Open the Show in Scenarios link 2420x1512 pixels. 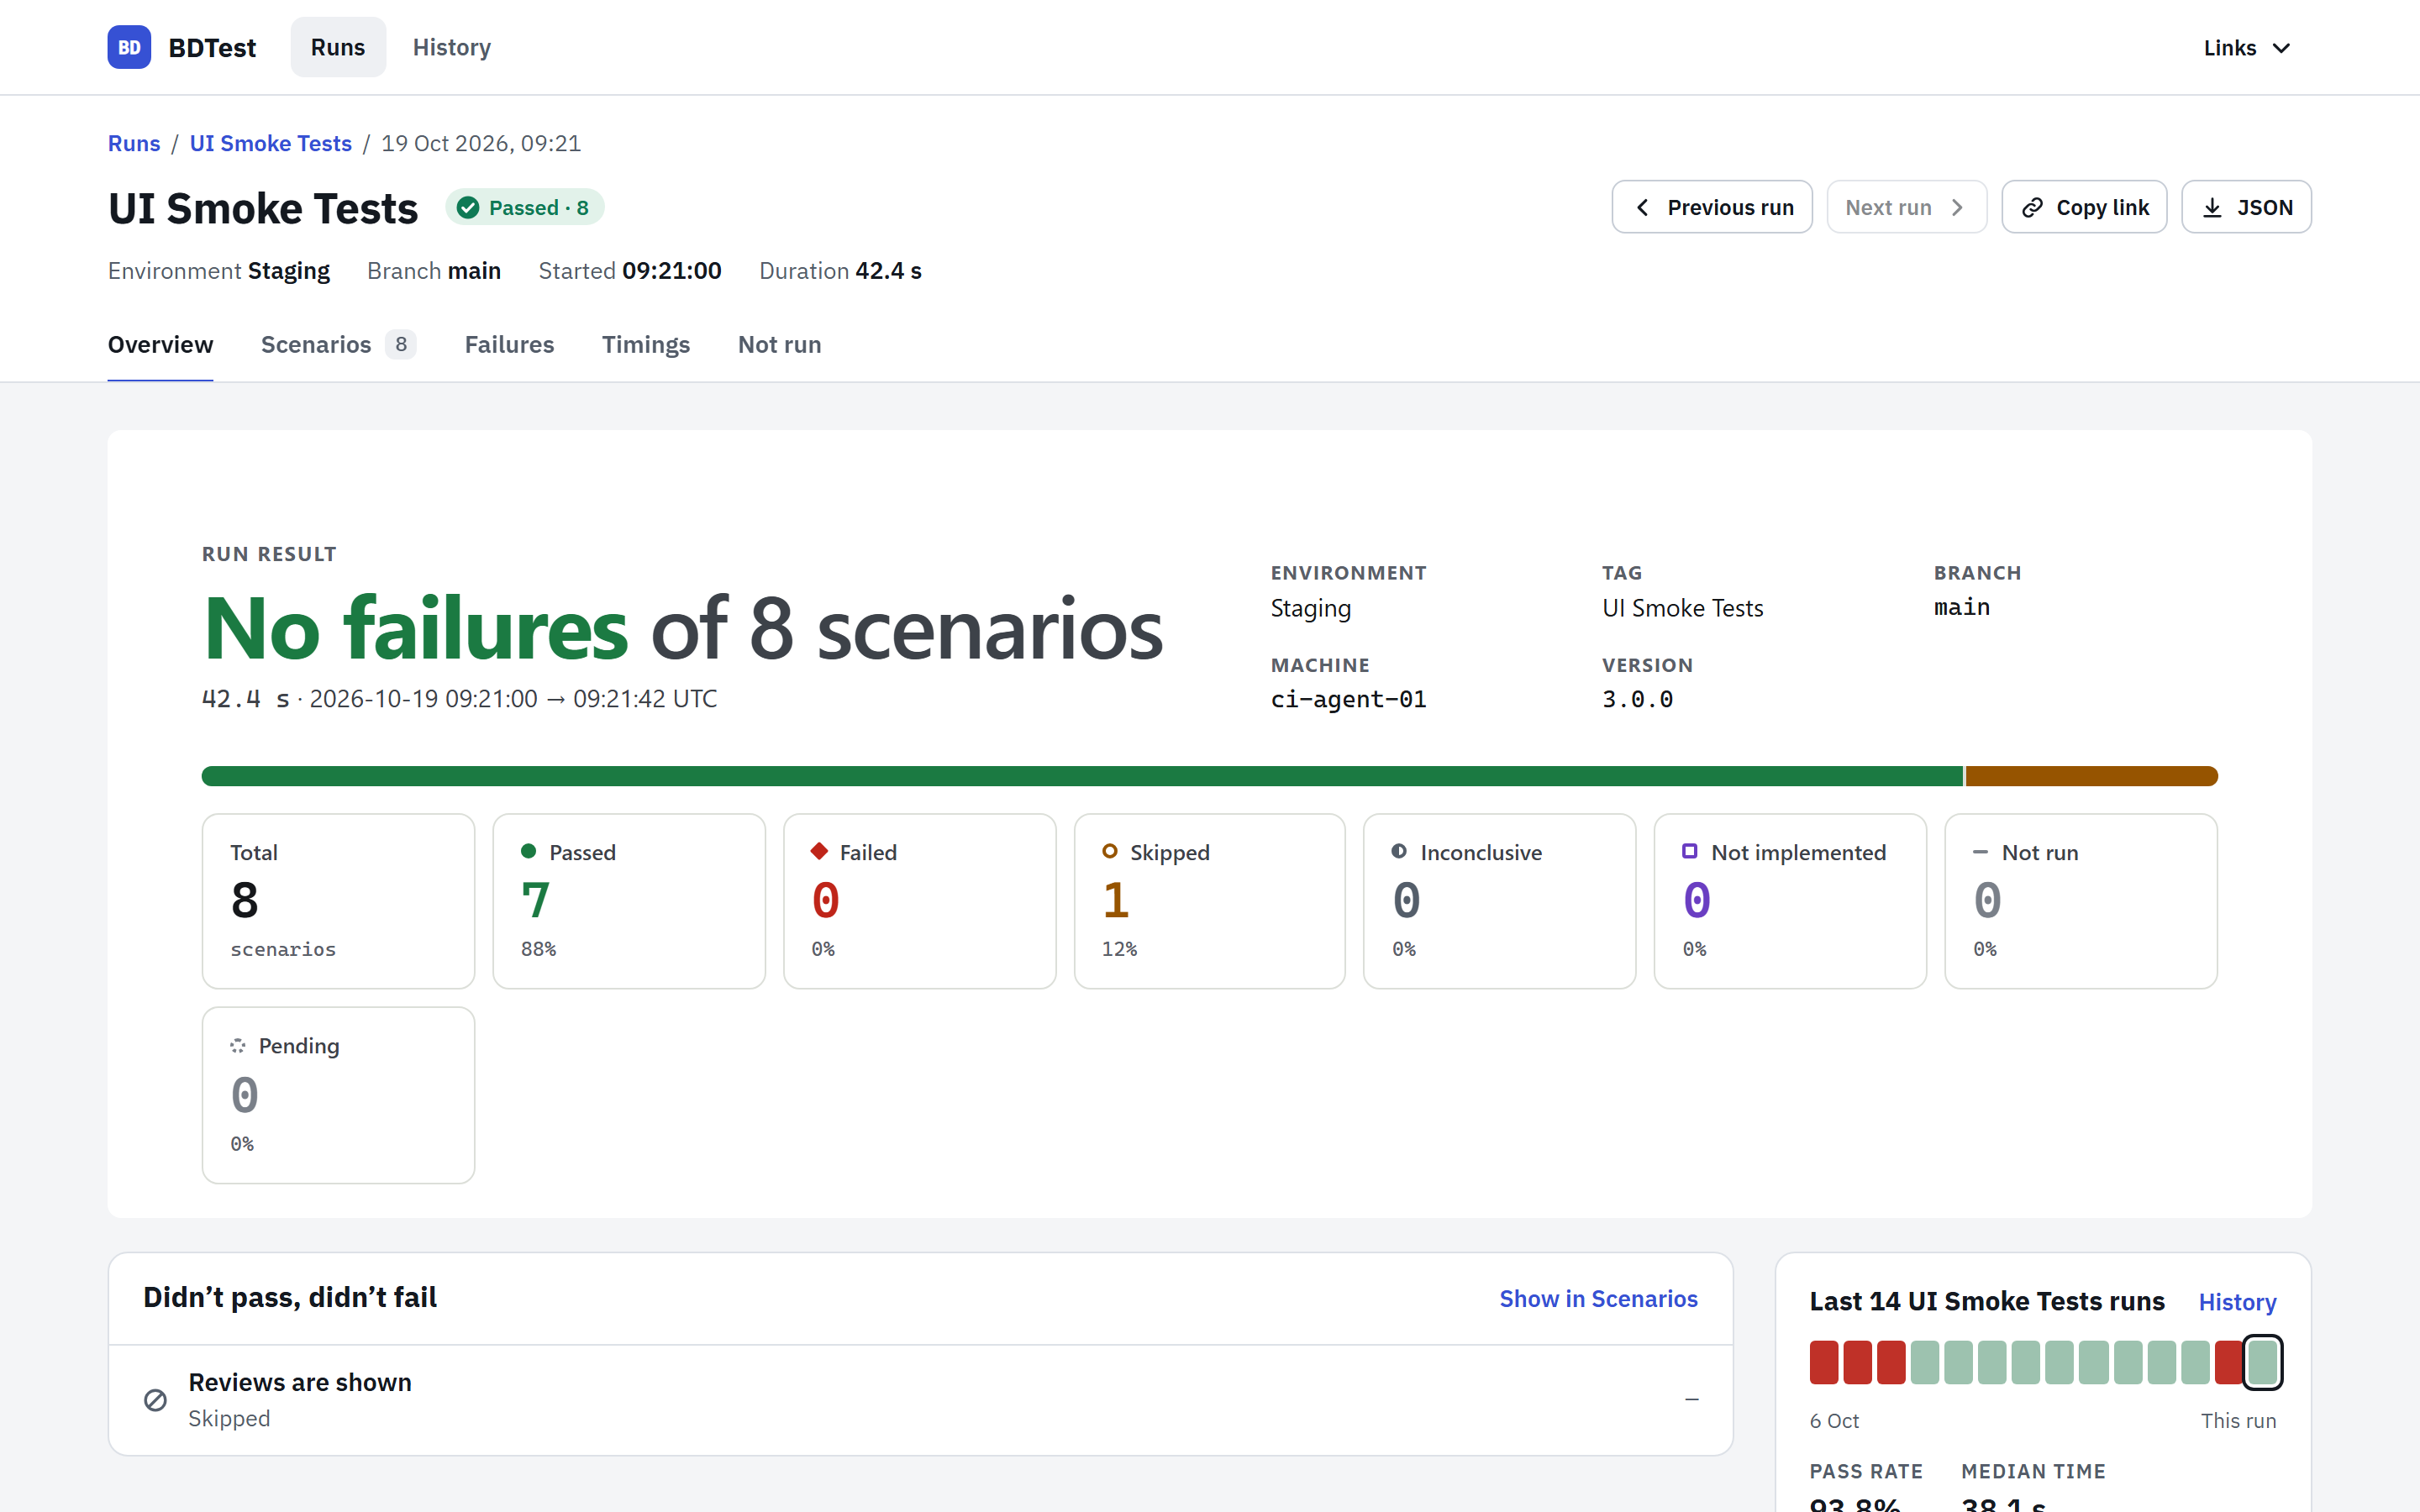tap(1598, 1298)
